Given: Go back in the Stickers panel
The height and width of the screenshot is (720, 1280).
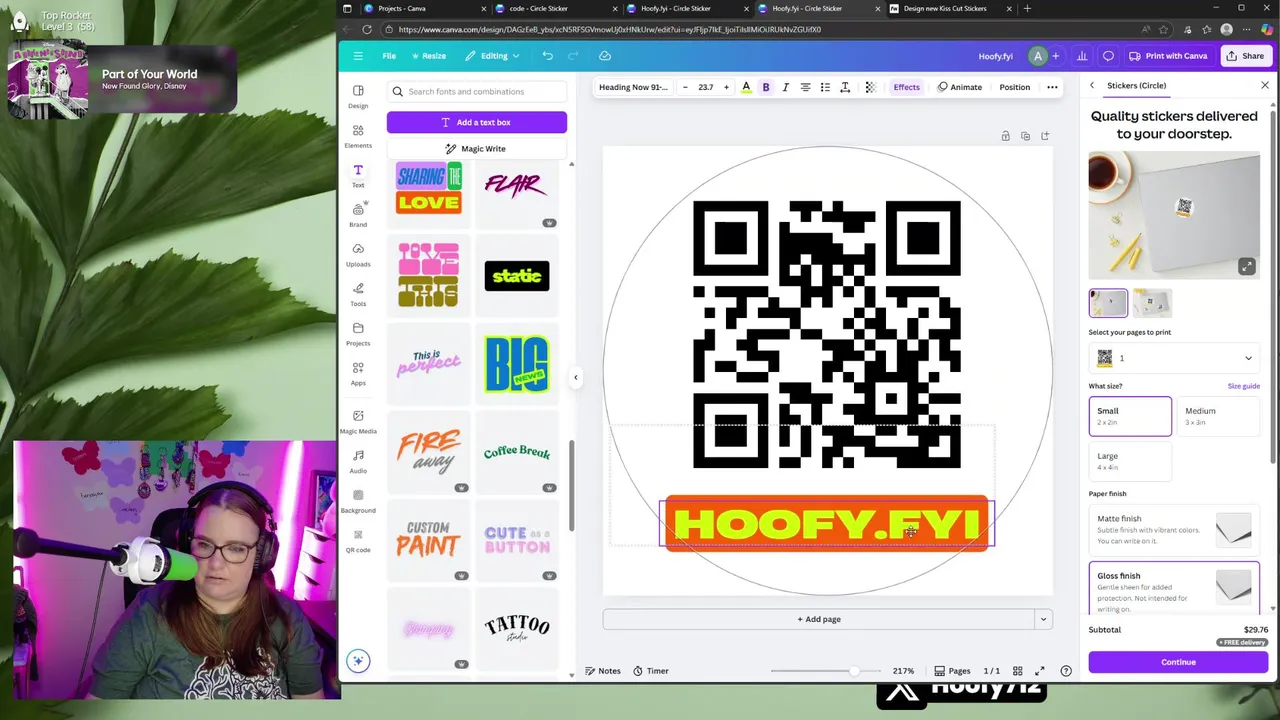Looking at the screenshot, I should (1092, 86).
